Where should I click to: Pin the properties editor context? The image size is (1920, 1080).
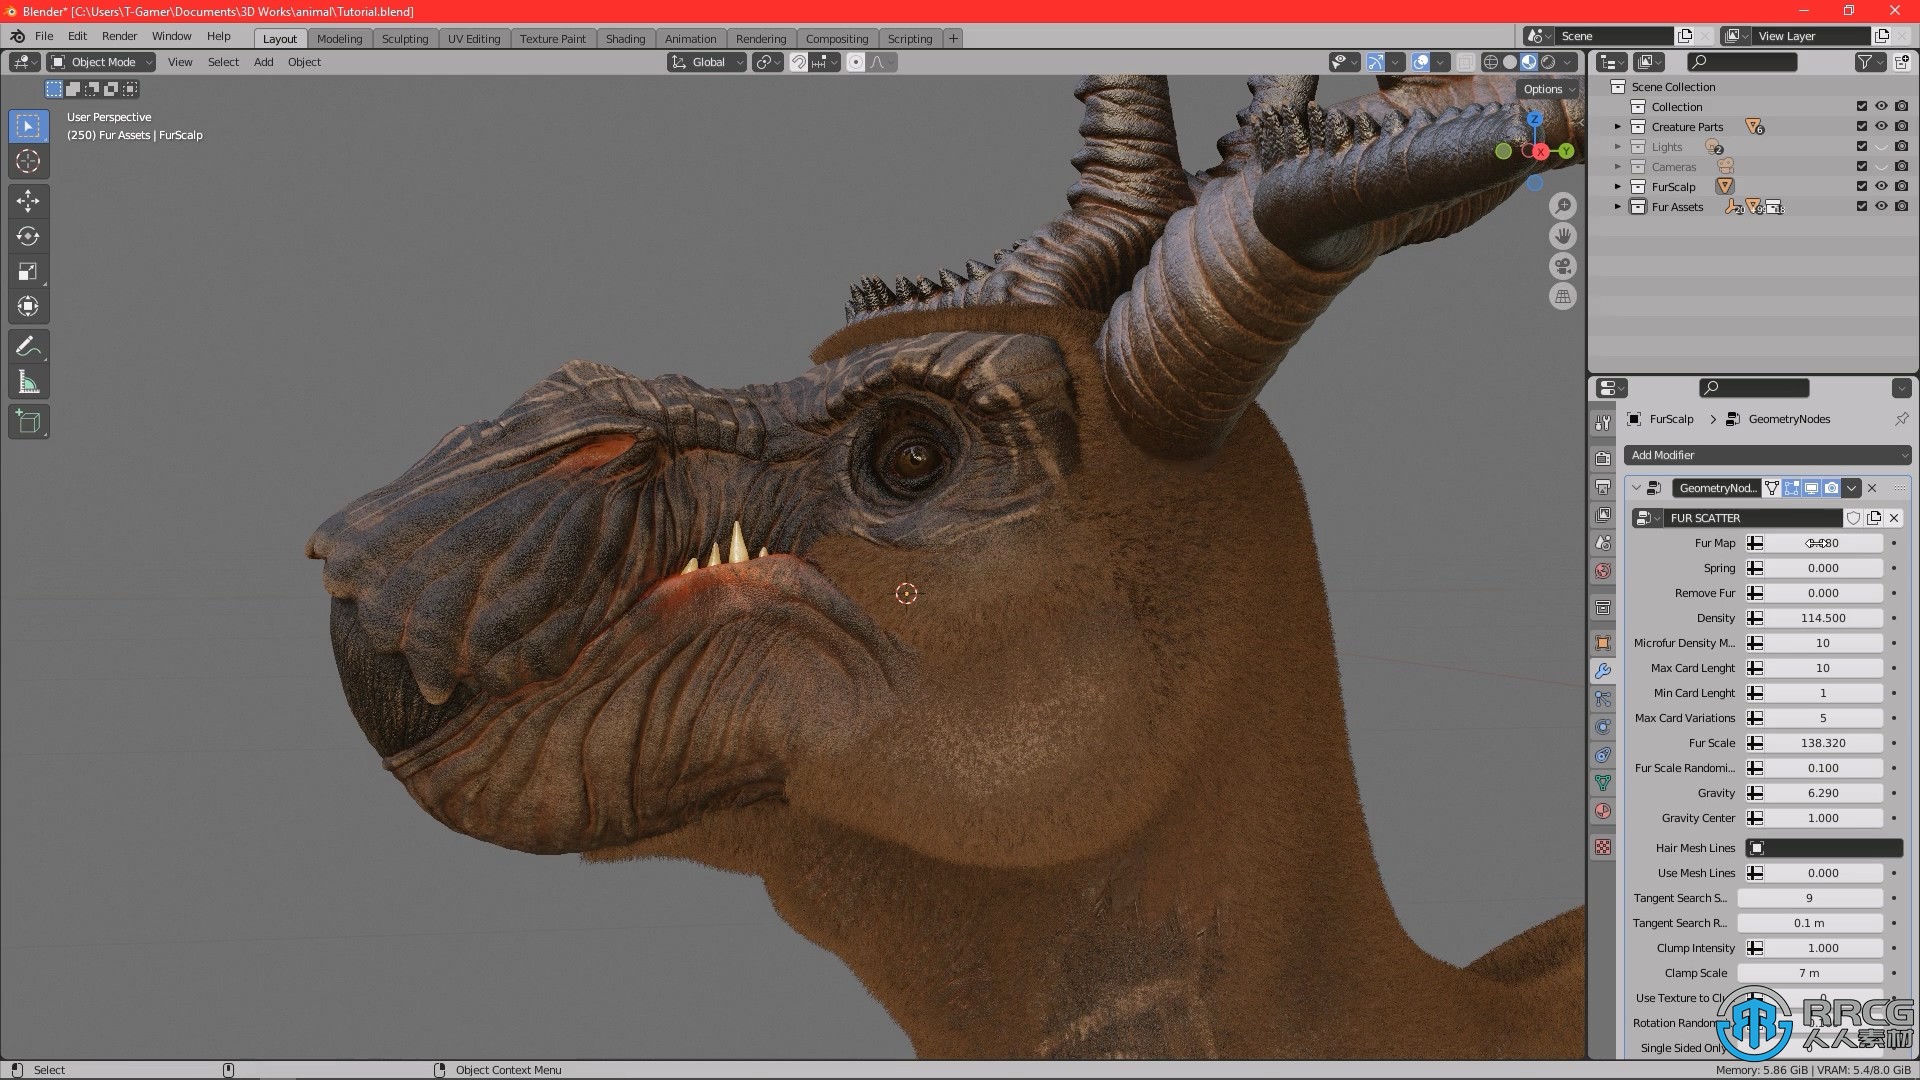(x=1901, y=419)
